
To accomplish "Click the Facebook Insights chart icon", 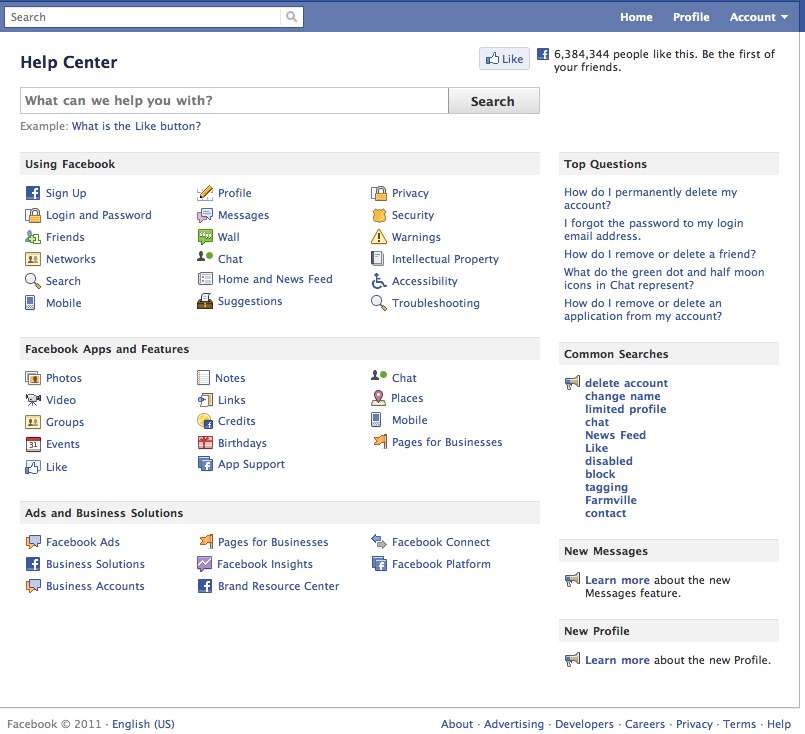I will [x=204, y=564].
